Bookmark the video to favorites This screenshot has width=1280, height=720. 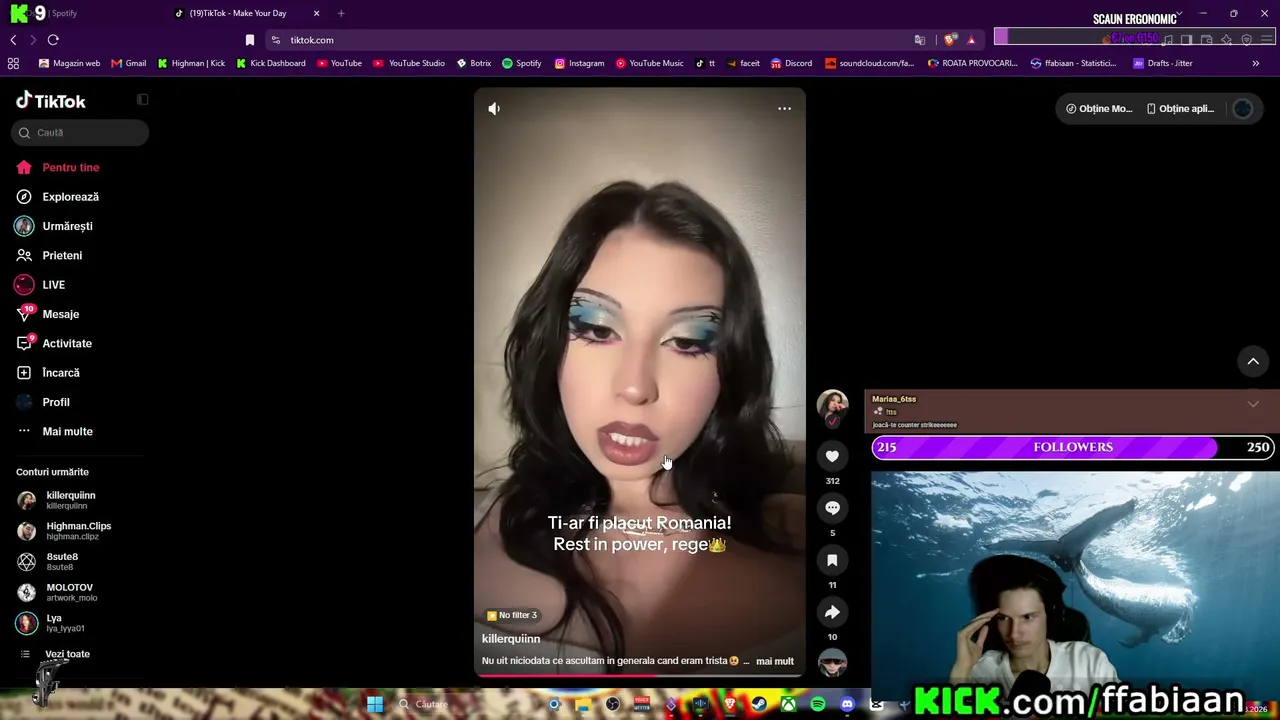click(832, 560)
